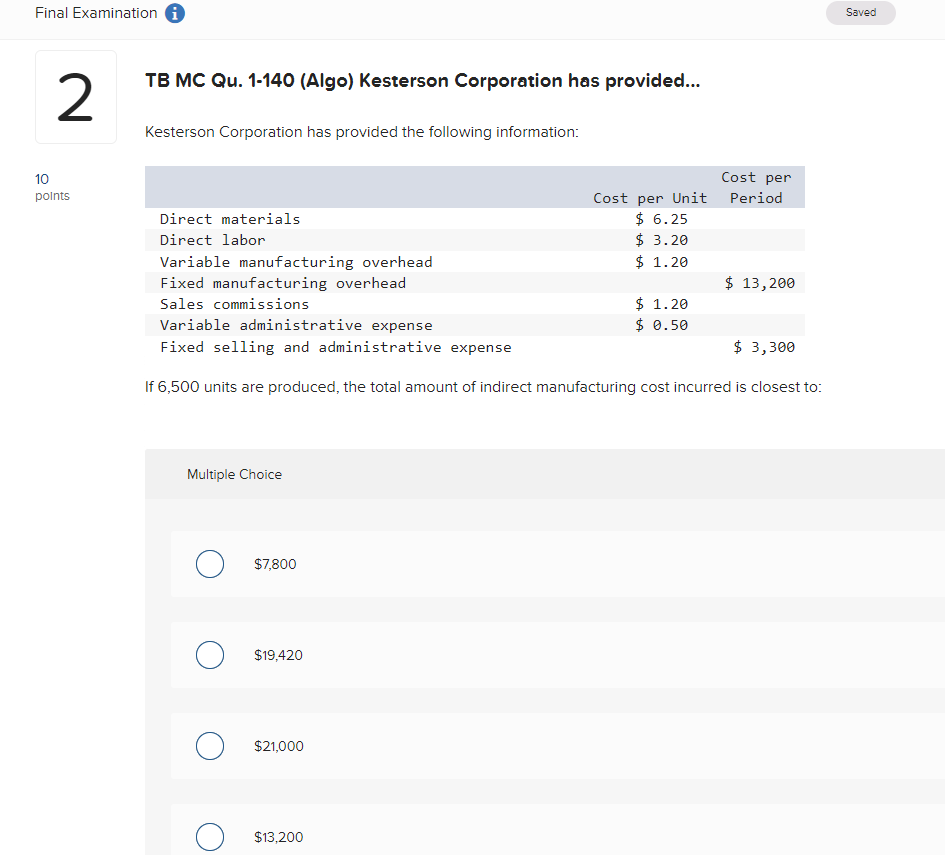Select the $21,000 radio button
Screen dimensions: 945x865
(210, 746)
